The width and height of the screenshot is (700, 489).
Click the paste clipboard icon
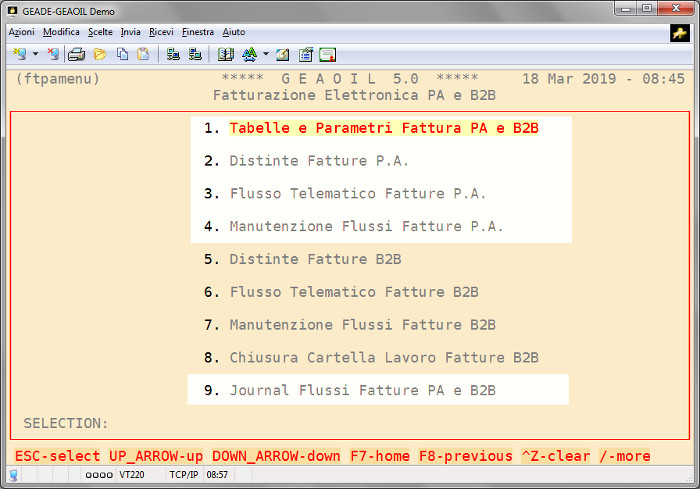(143, 54)
